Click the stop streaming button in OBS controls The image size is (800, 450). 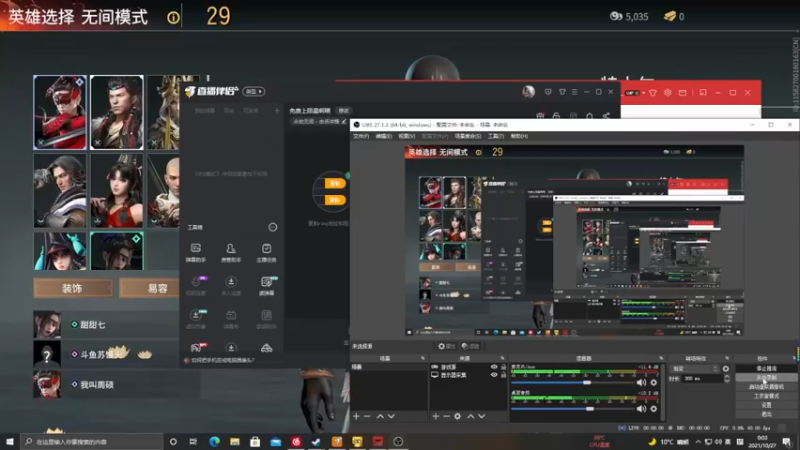tap(766, 368)
